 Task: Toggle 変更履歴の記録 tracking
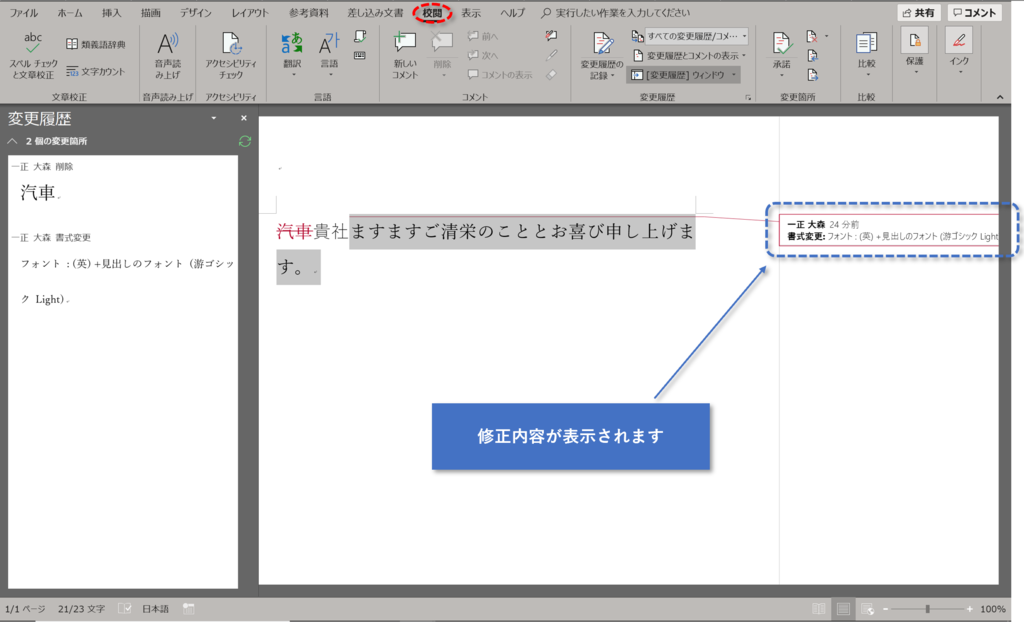[x=601, y=52]
